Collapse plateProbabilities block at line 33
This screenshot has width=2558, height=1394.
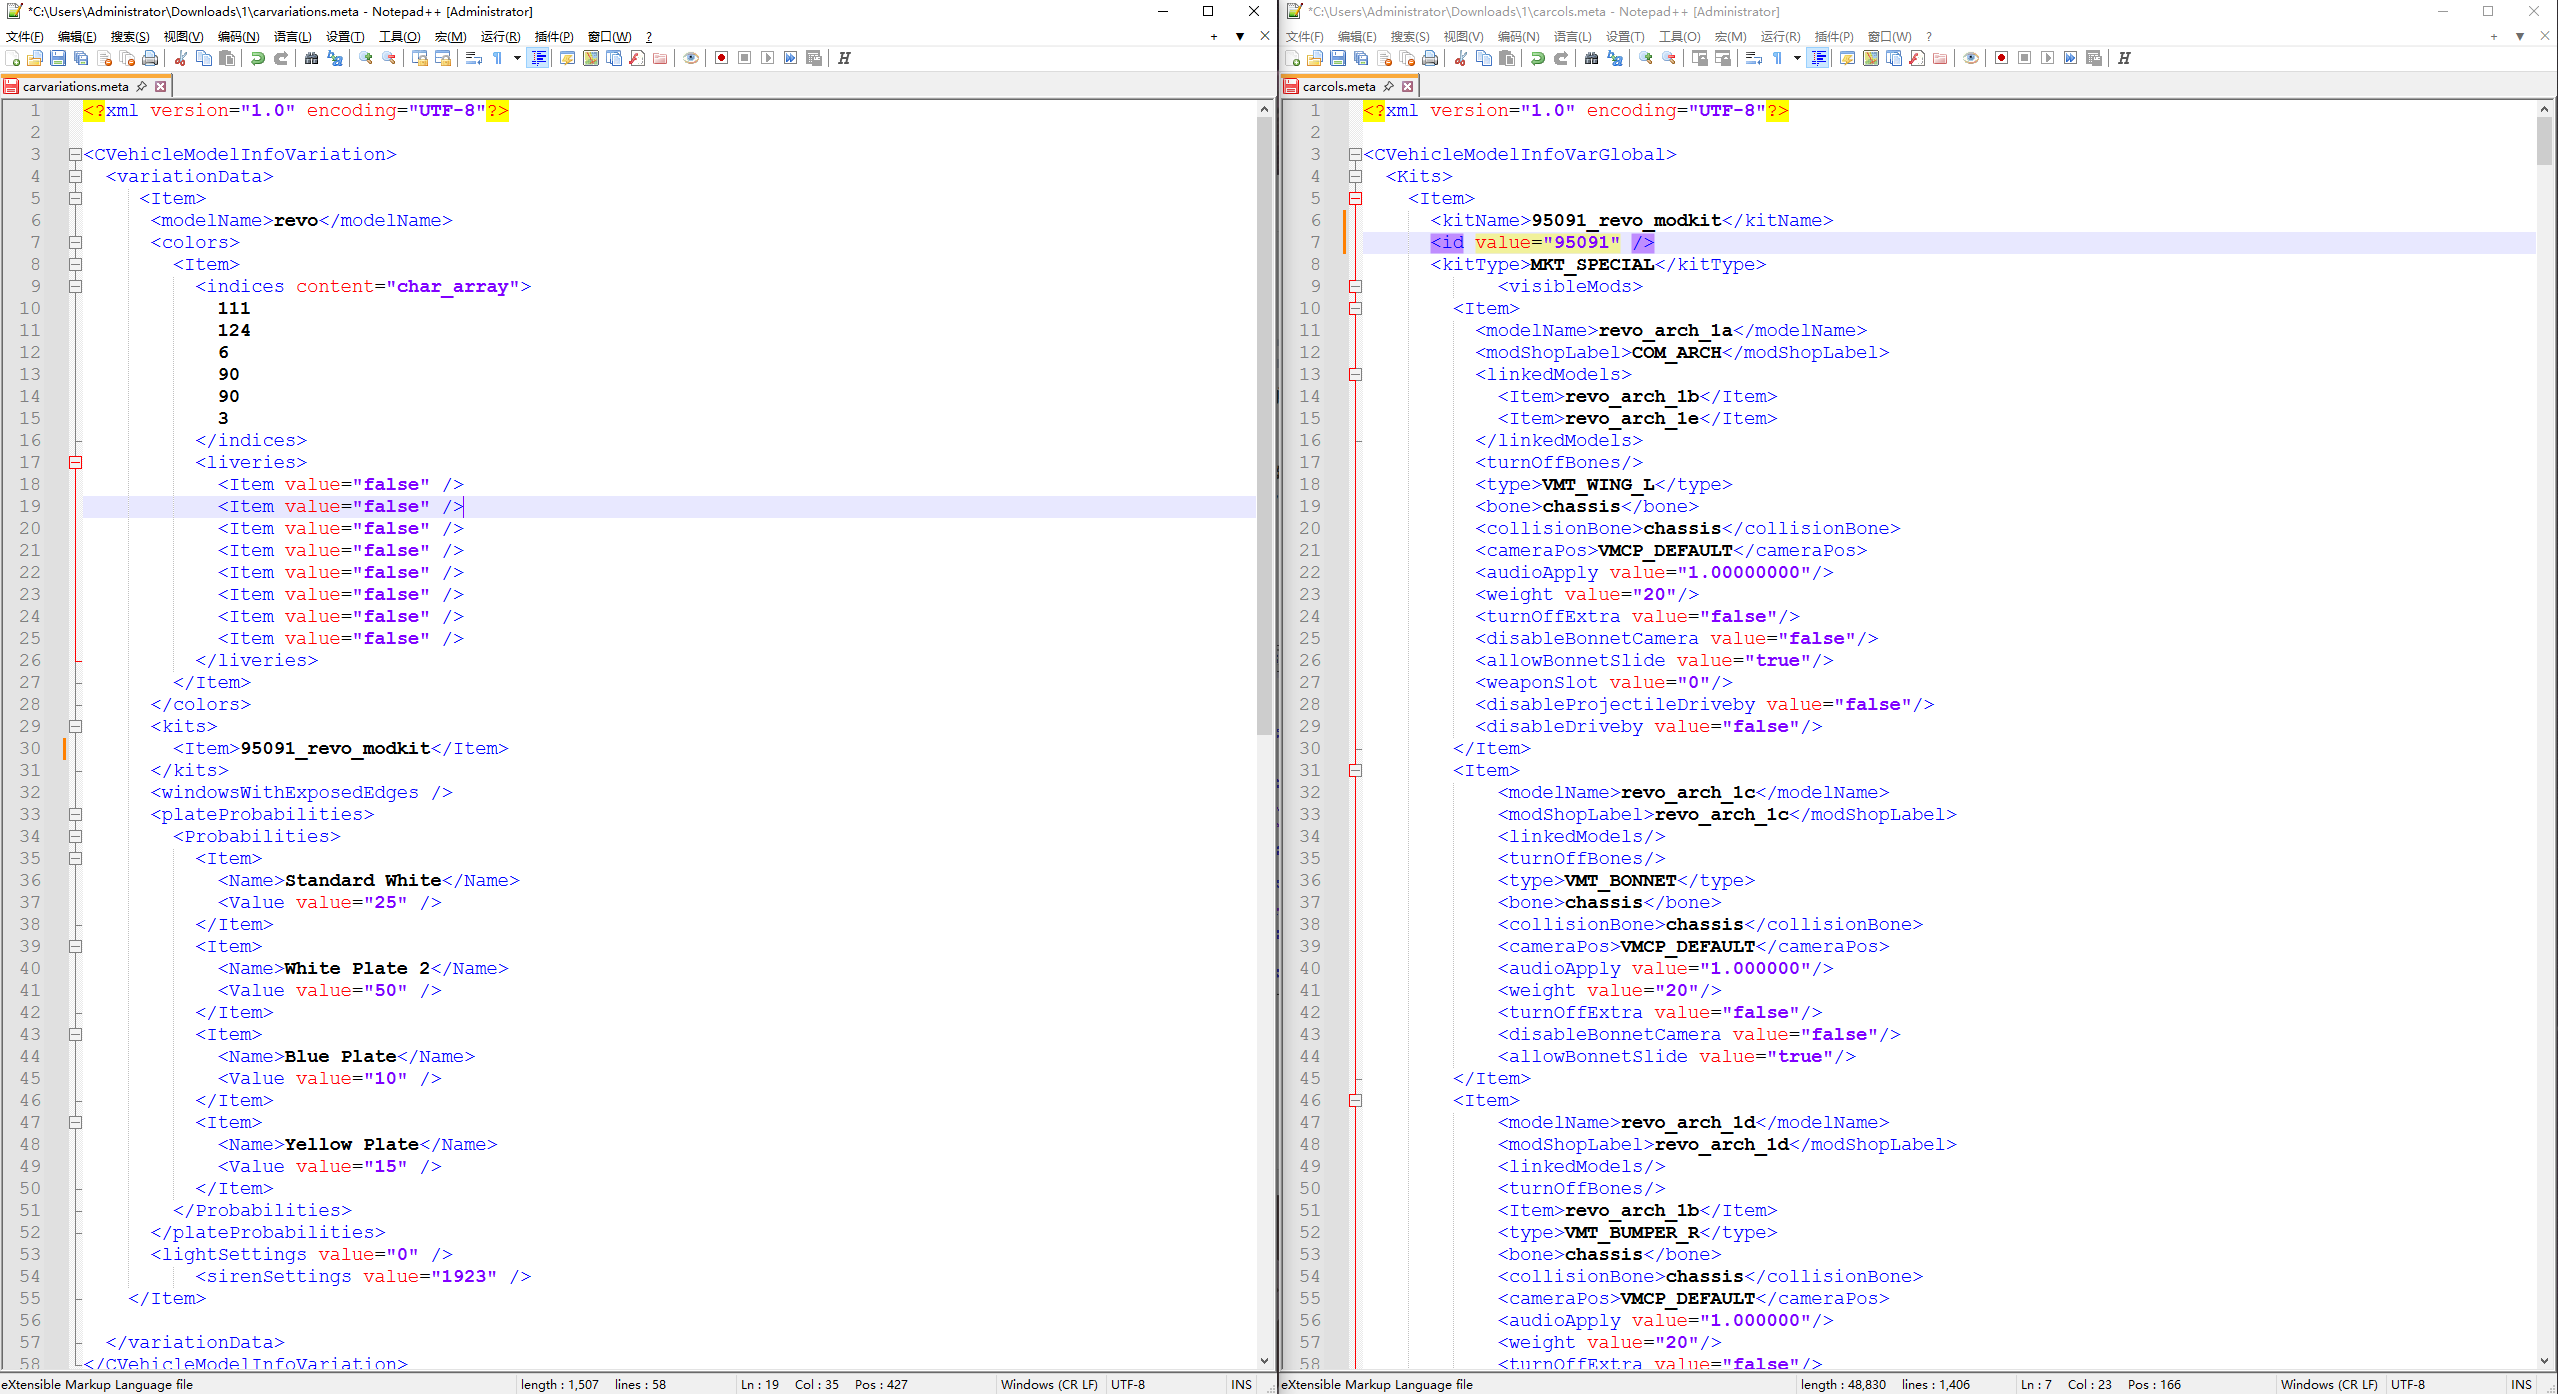pyautogui.click(x=75, y=815)
